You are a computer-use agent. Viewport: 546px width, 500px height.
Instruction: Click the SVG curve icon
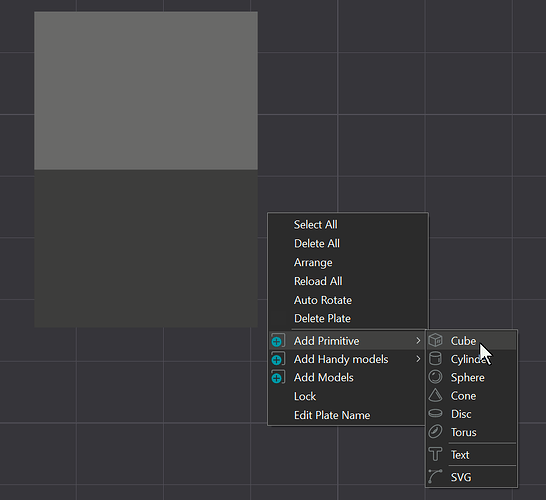click(435, 477)
